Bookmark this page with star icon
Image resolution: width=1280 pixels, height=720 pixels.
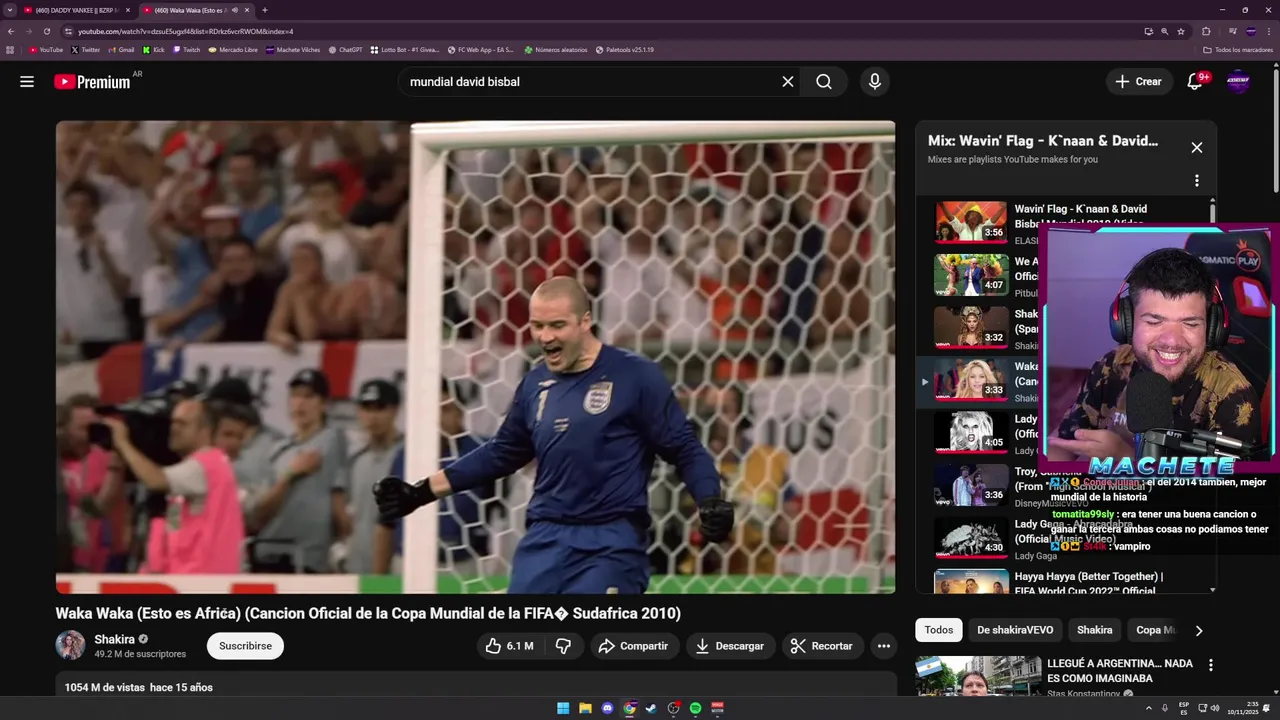coord(1180,31)
